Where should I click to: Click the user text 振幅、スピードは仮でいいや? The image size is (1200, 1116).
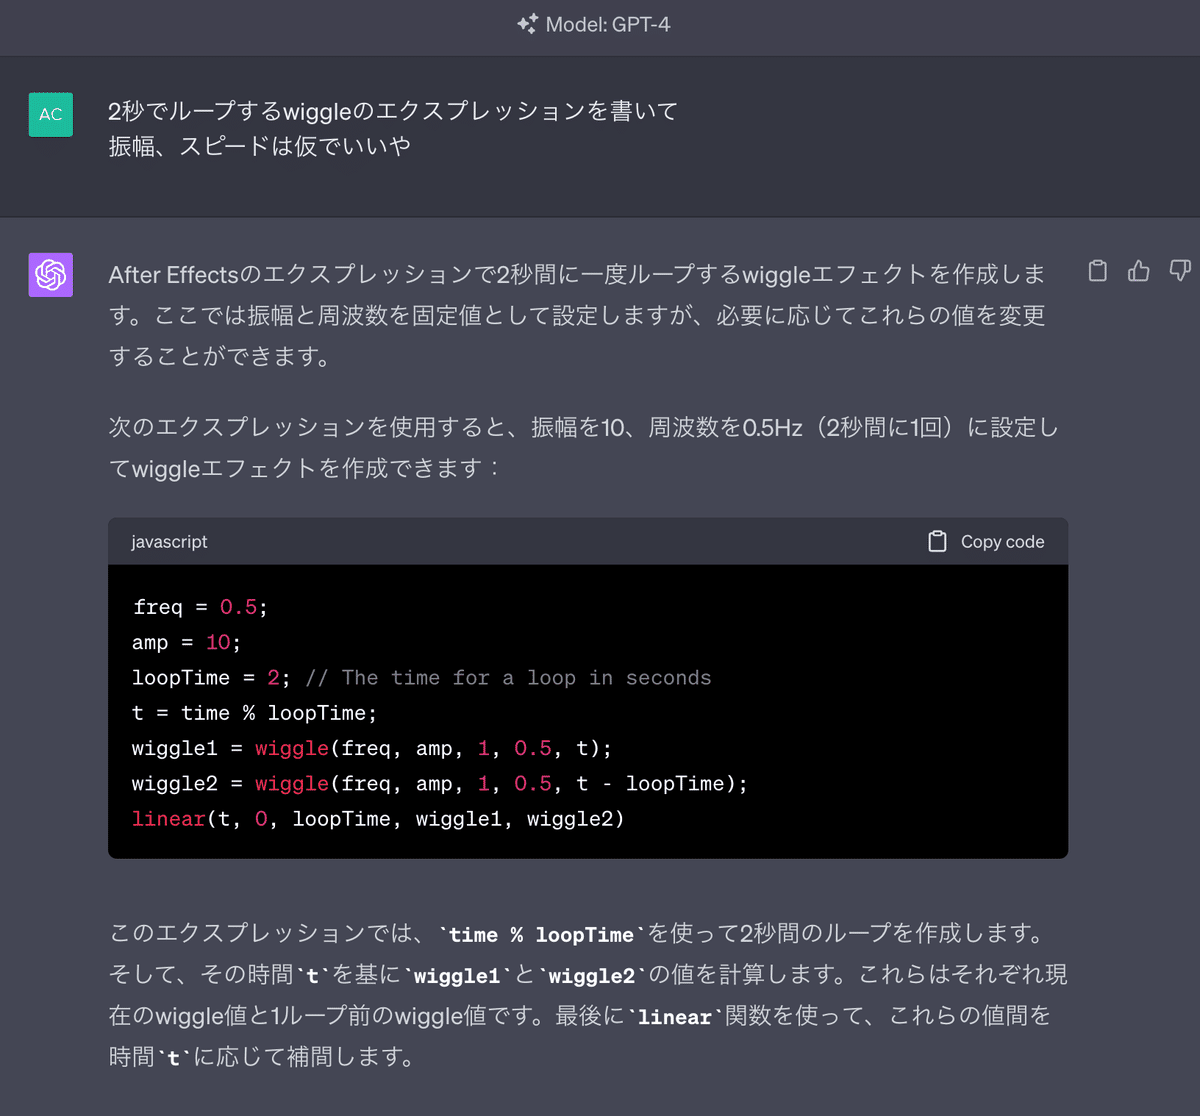coord(260,146)
